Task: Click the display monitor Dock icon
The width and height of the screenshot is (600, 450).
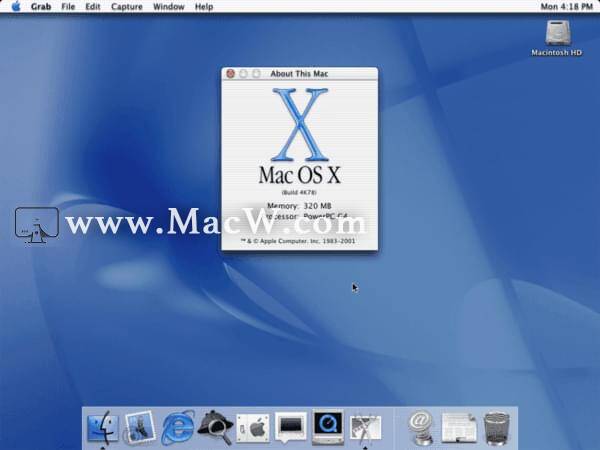Action: [290, 428]
